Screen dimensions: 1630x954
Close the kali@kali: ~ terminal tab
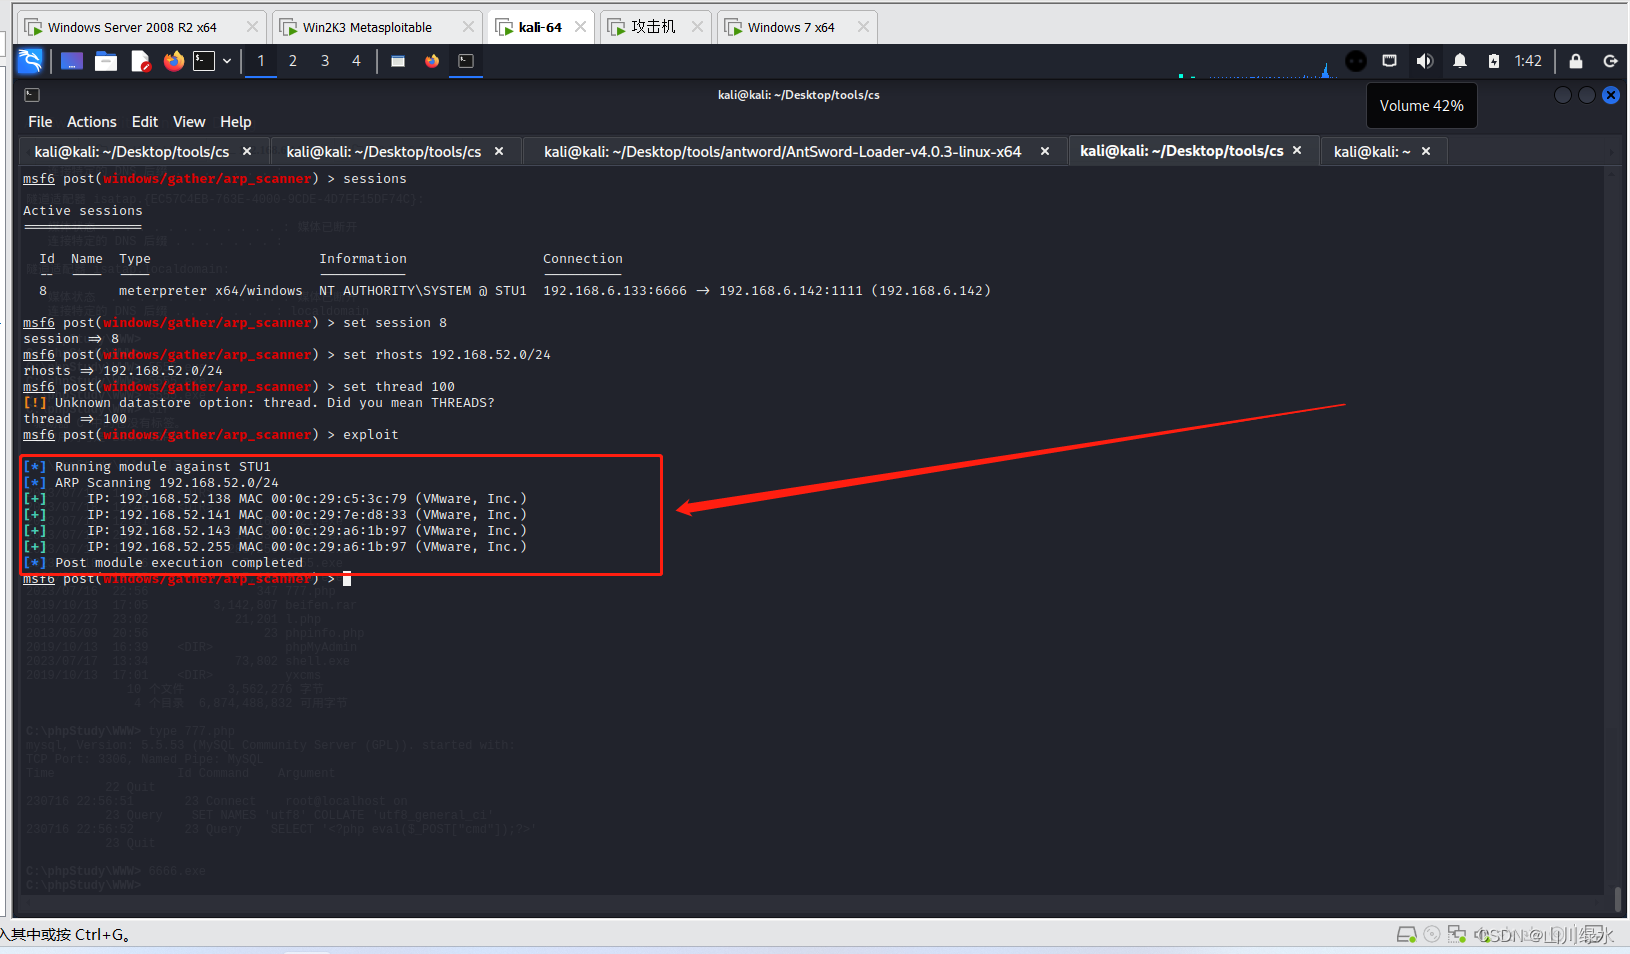[1426, 152]
